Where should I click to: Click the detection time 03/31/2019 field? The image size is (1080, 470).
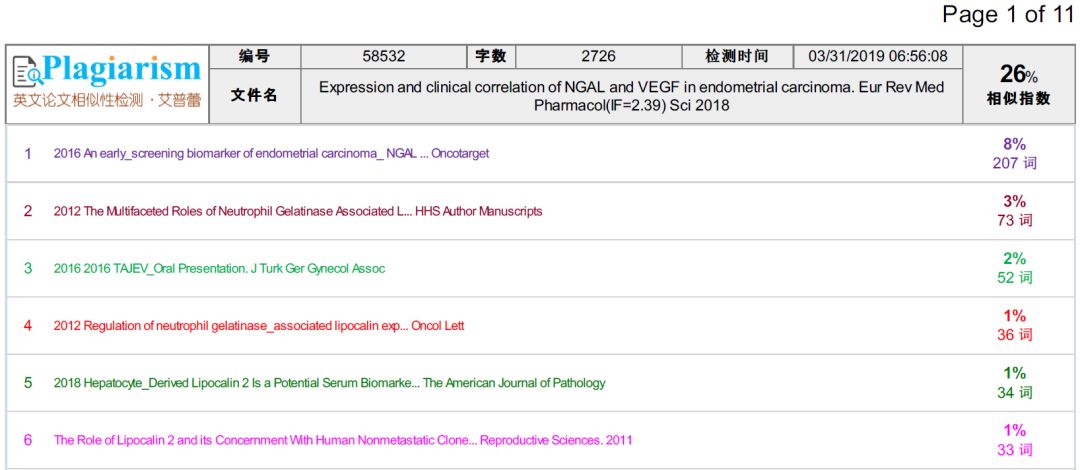click(x=877, y=57)
